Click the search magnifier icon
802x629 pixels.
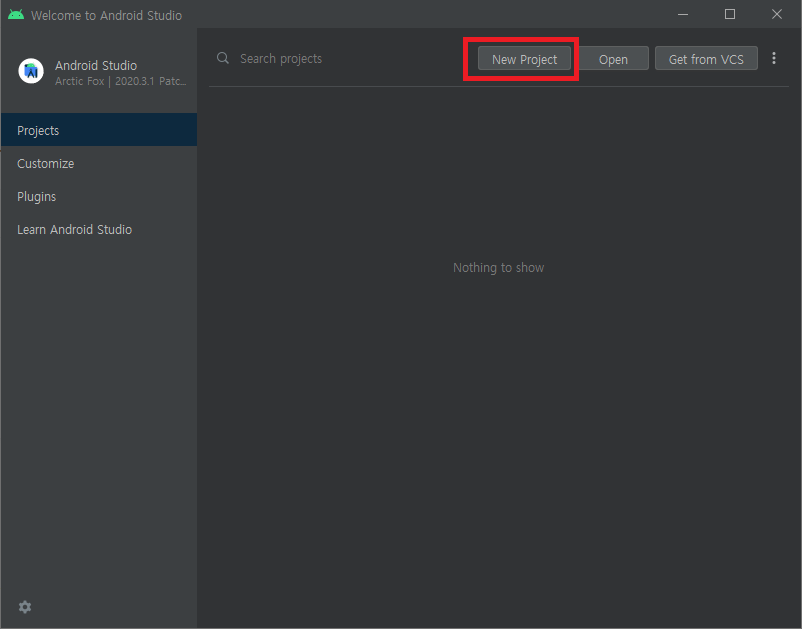[222, 58]
